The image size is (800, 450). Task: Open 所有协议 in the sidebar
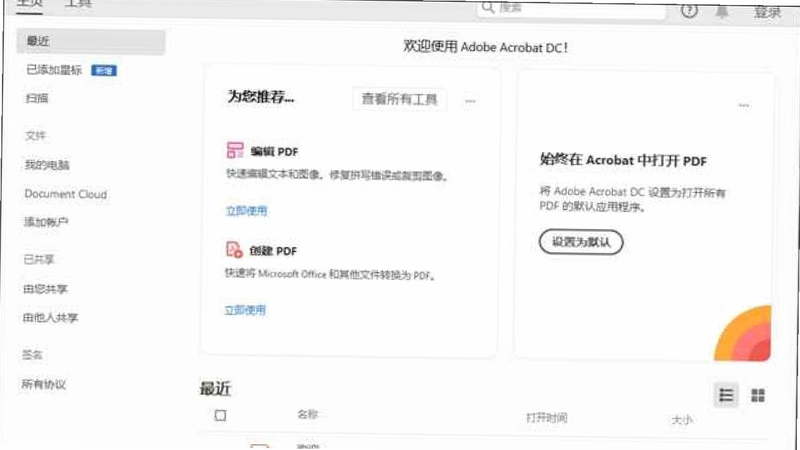pos(44,384)
